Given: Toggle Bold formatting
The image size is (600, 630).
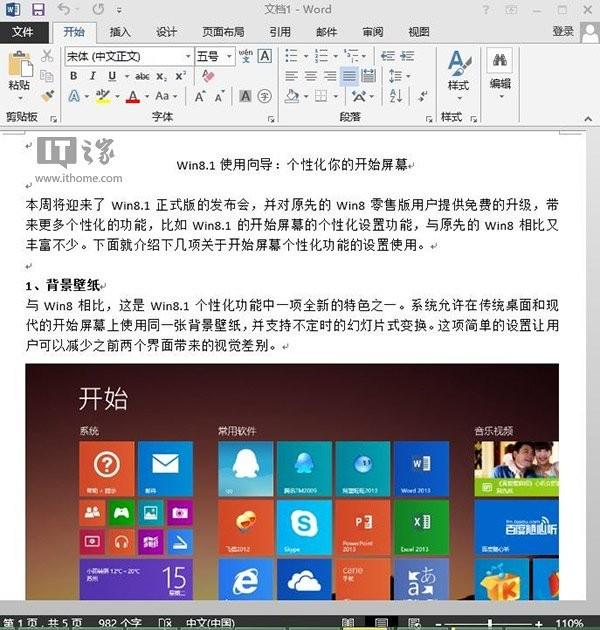Looking at the screenshot, I should pyautogui.click(x=73, y=76).
